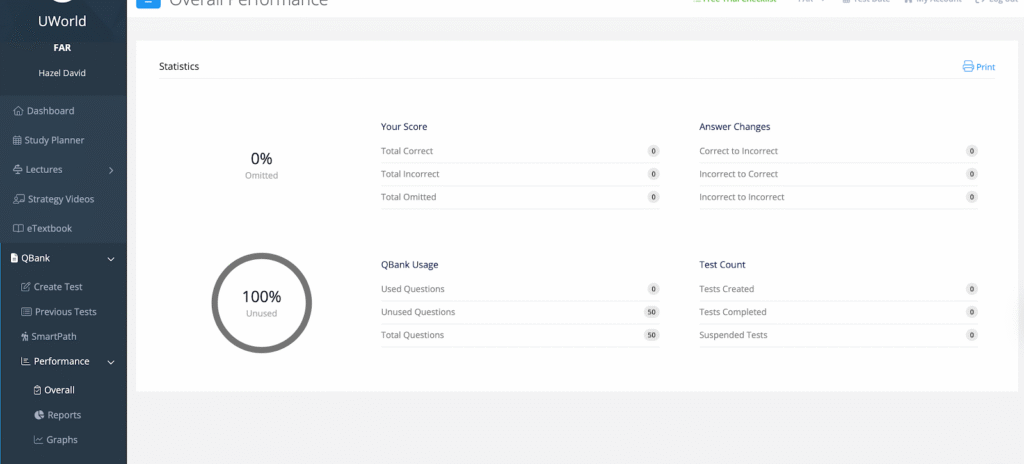Image resolution: width=1024 pixels, height=464 pixels.
Task: Click the Tests Created row
Action: click(x=839, y=289)
